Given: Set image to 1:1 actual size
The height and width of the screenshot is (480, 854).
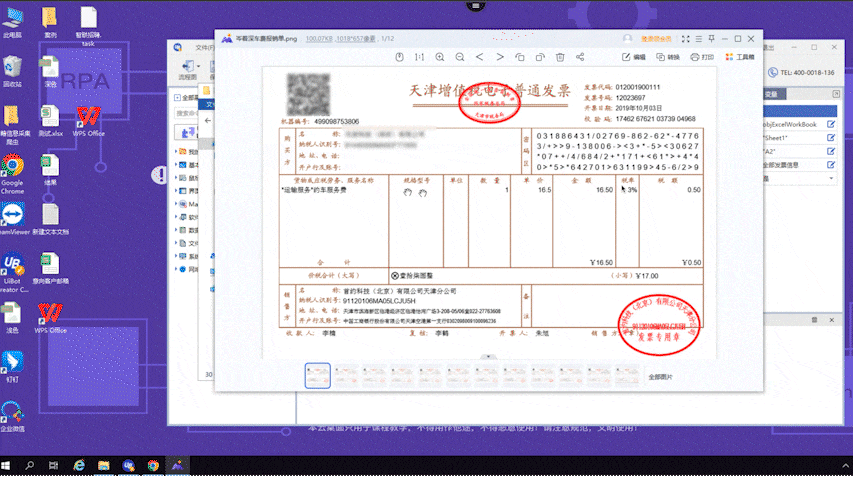Looking at the screenshot, I should click(419, 57).
